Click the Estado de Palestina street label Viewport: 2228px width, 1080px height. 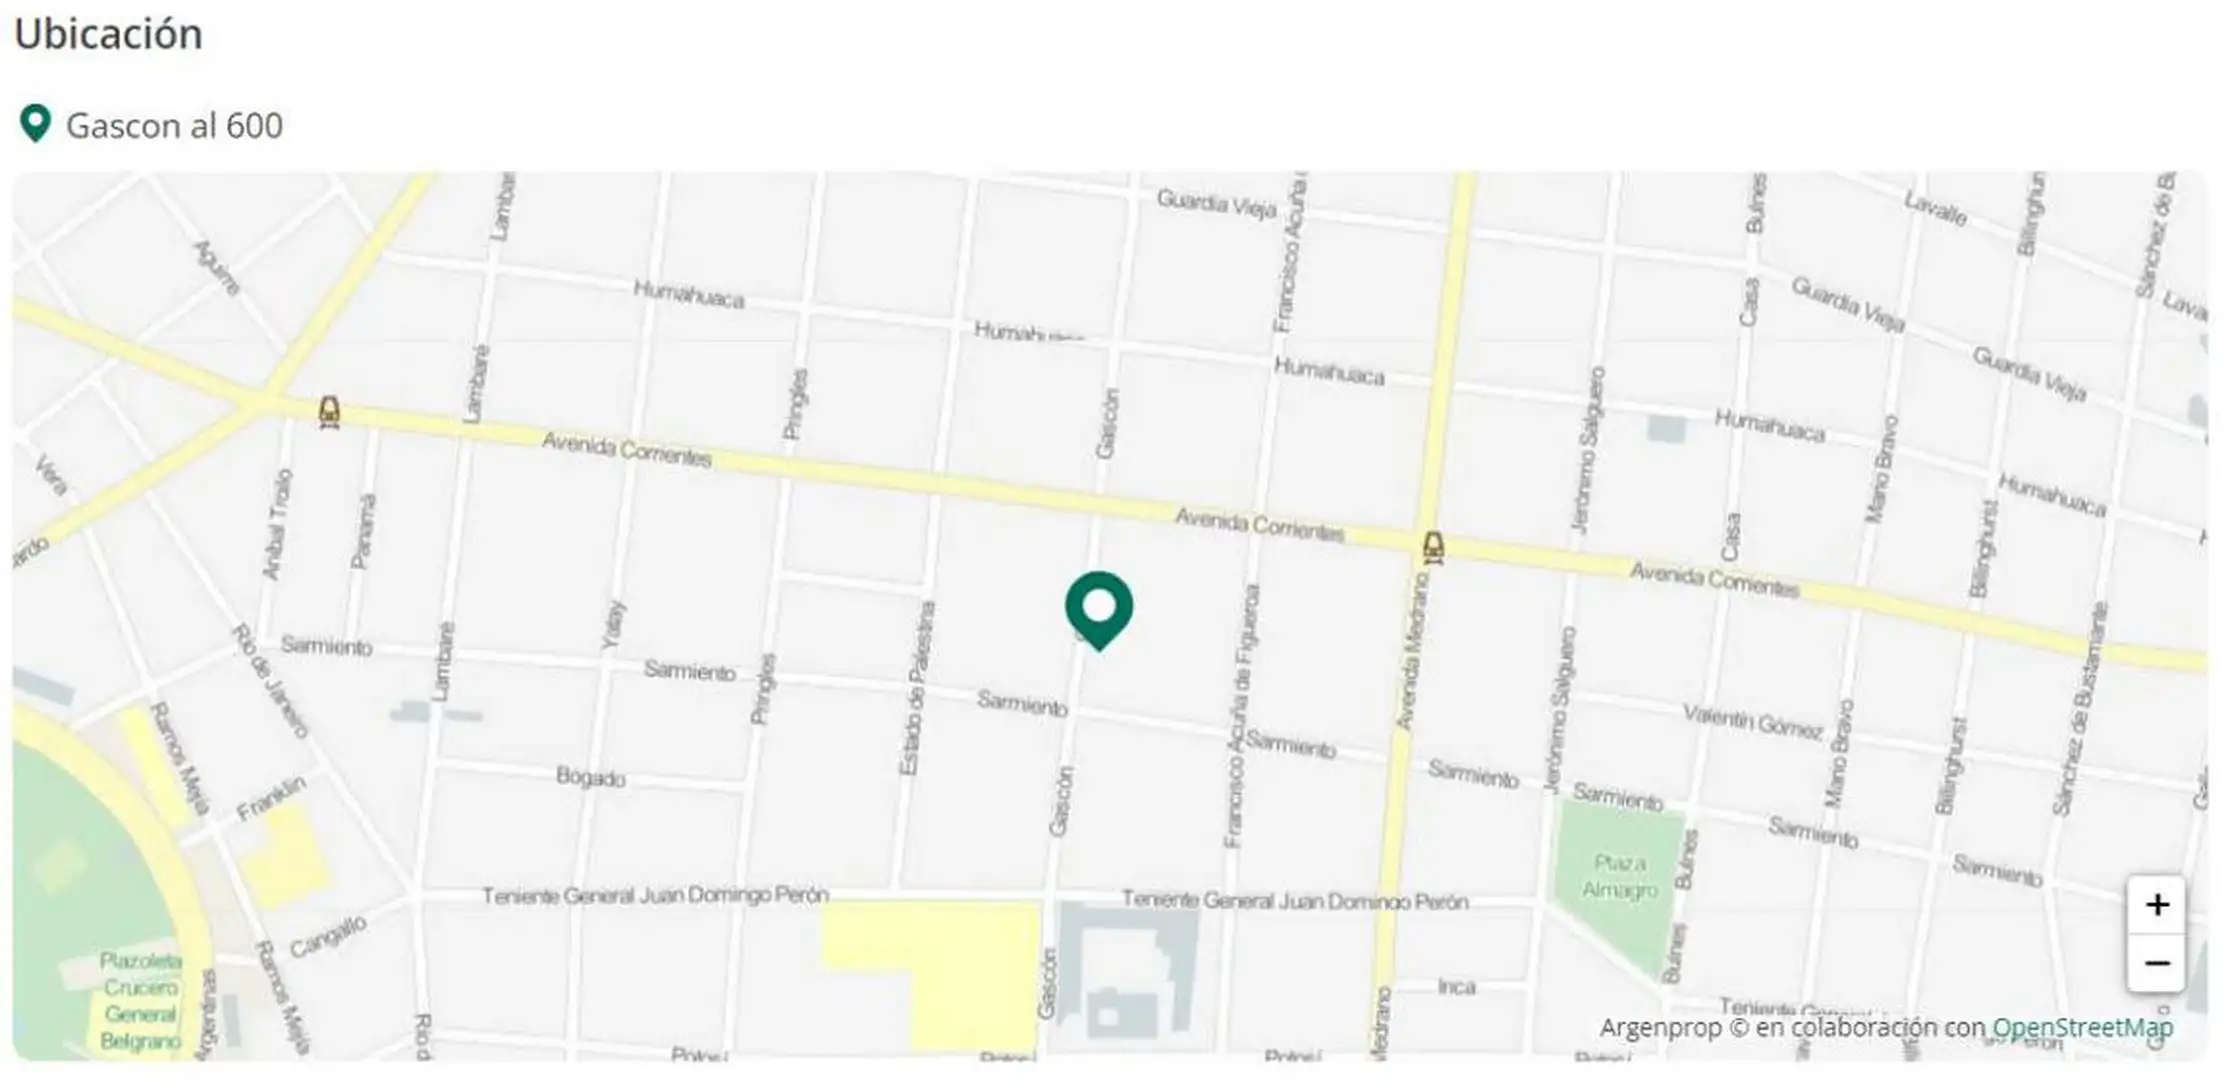[918, 688]
